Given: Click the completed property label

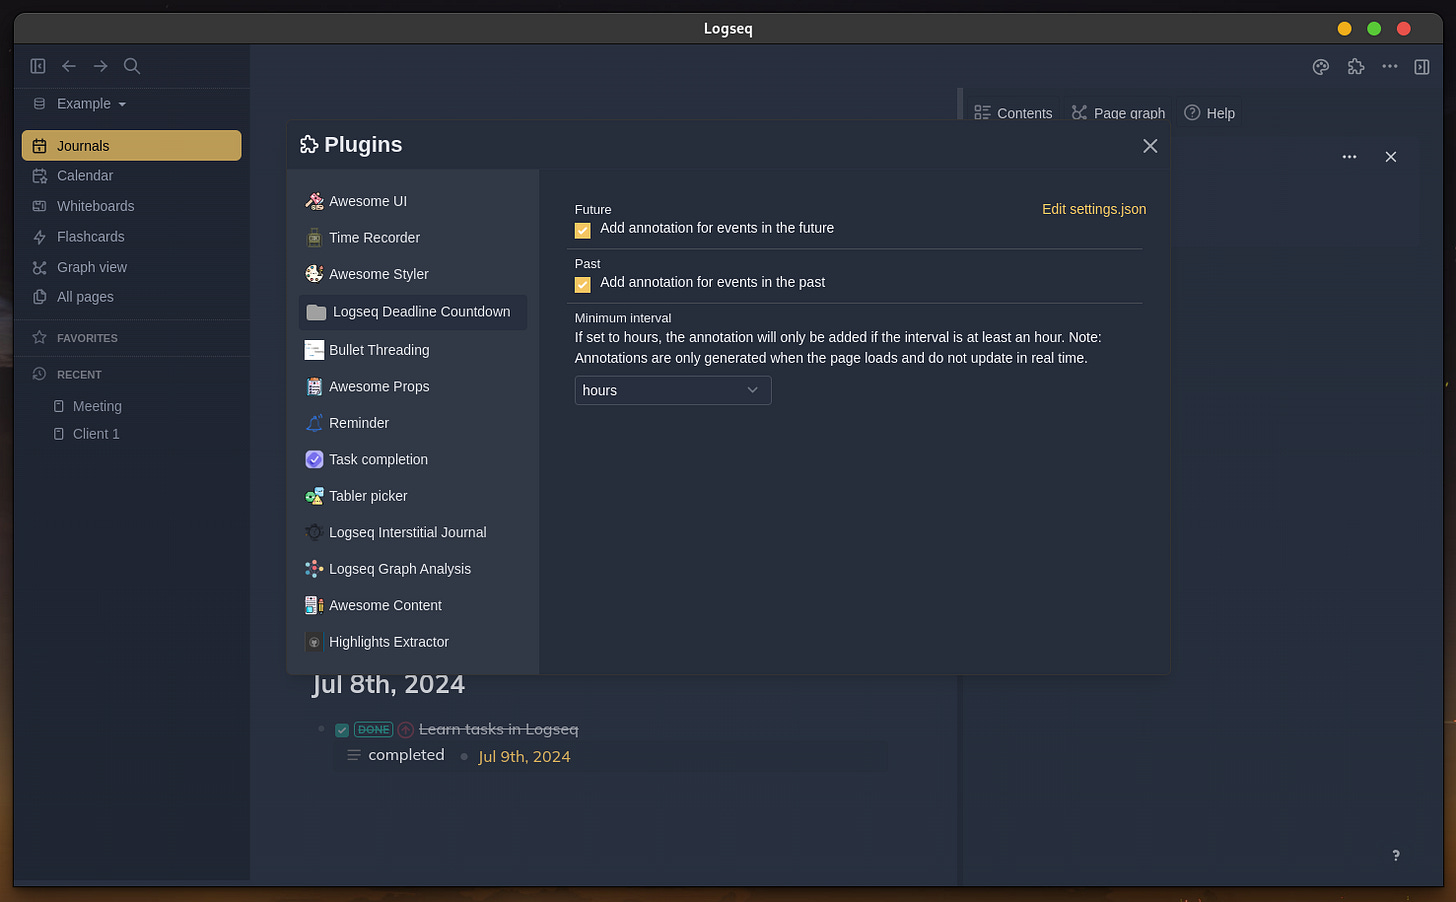Looking at the screenshot, I should point(406,755).
